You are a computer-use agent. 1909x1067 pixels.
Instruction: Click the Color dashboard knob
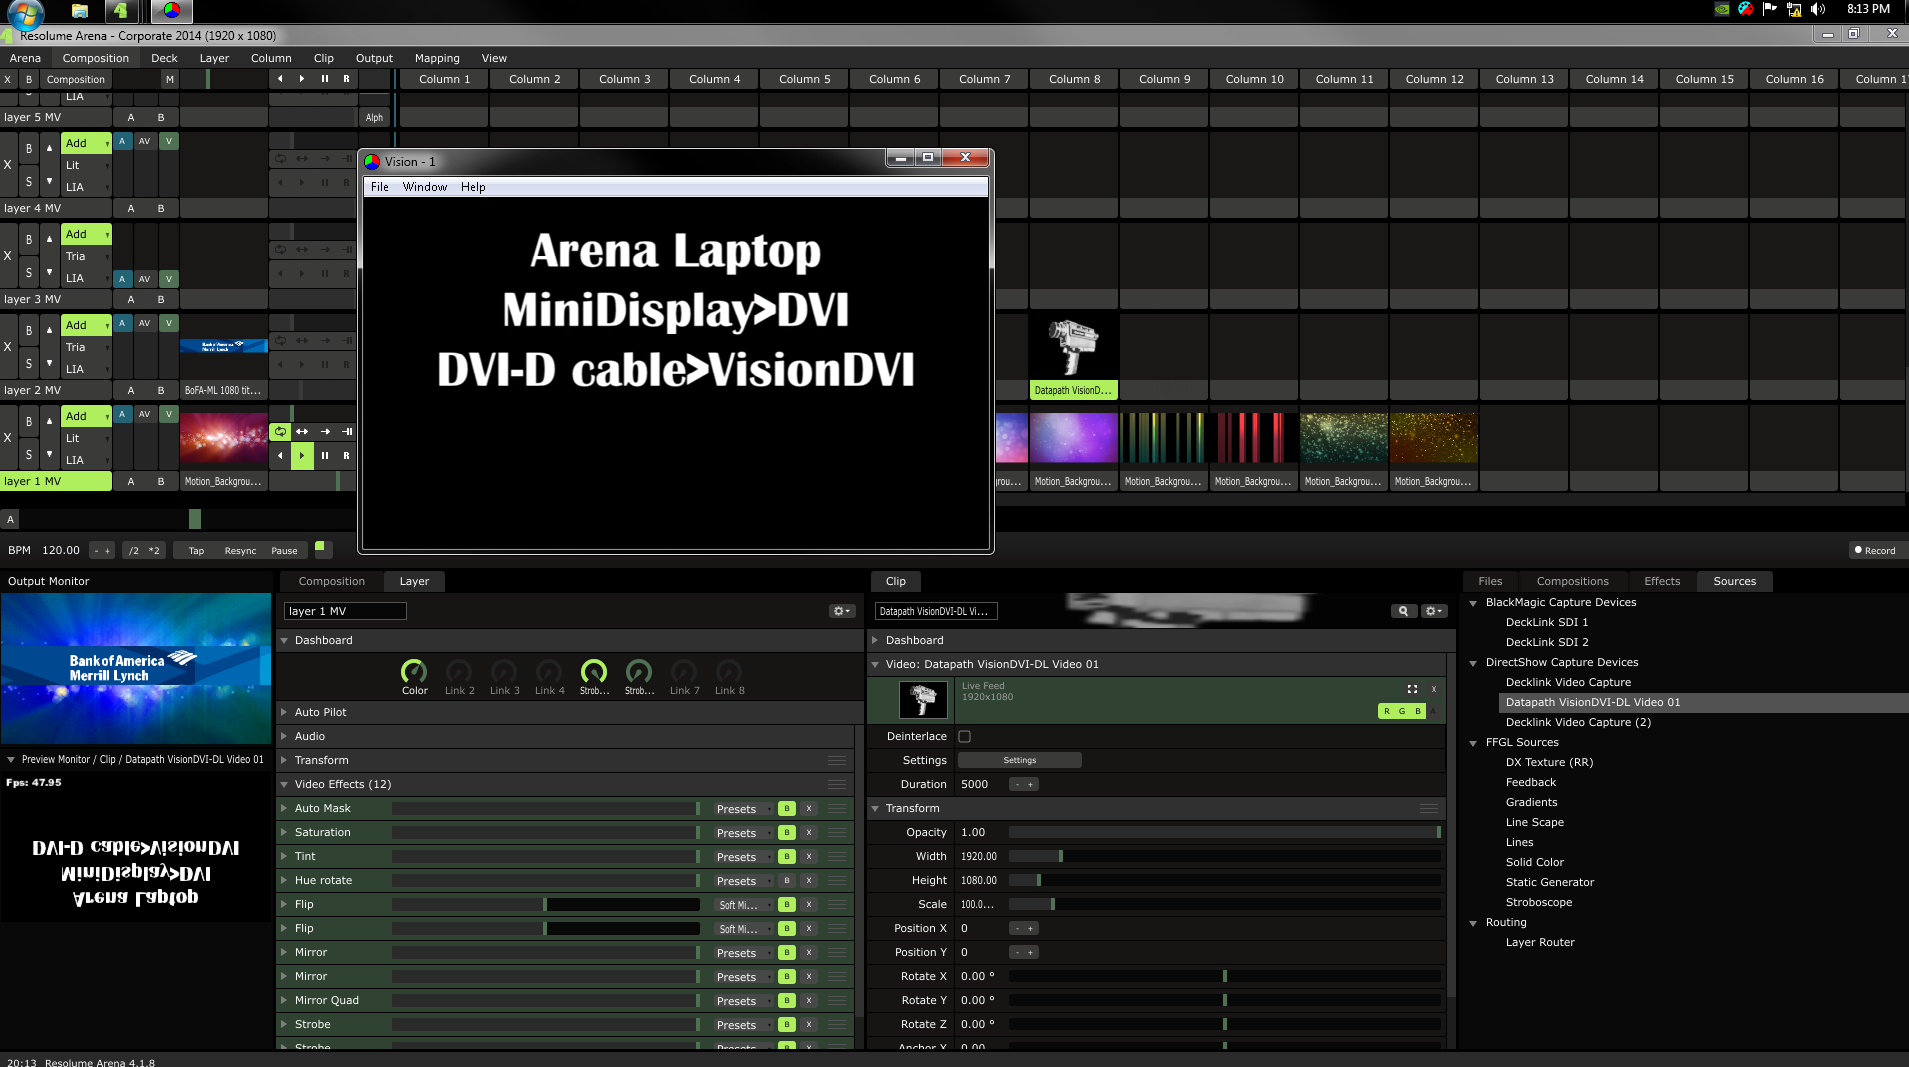coord(414,672)
